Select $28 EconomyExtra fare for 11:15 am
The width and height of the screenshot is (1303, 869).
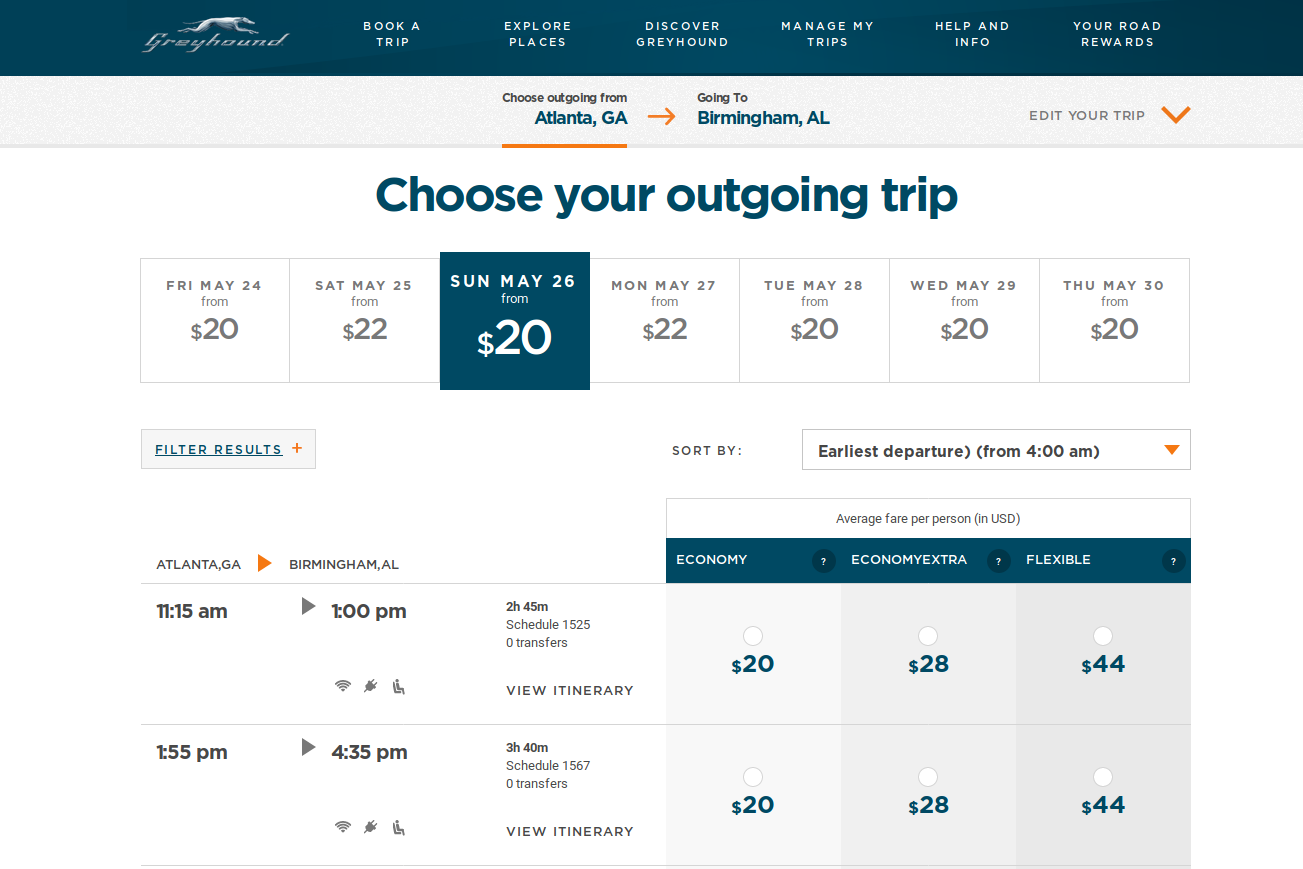(x=928, y=636)
